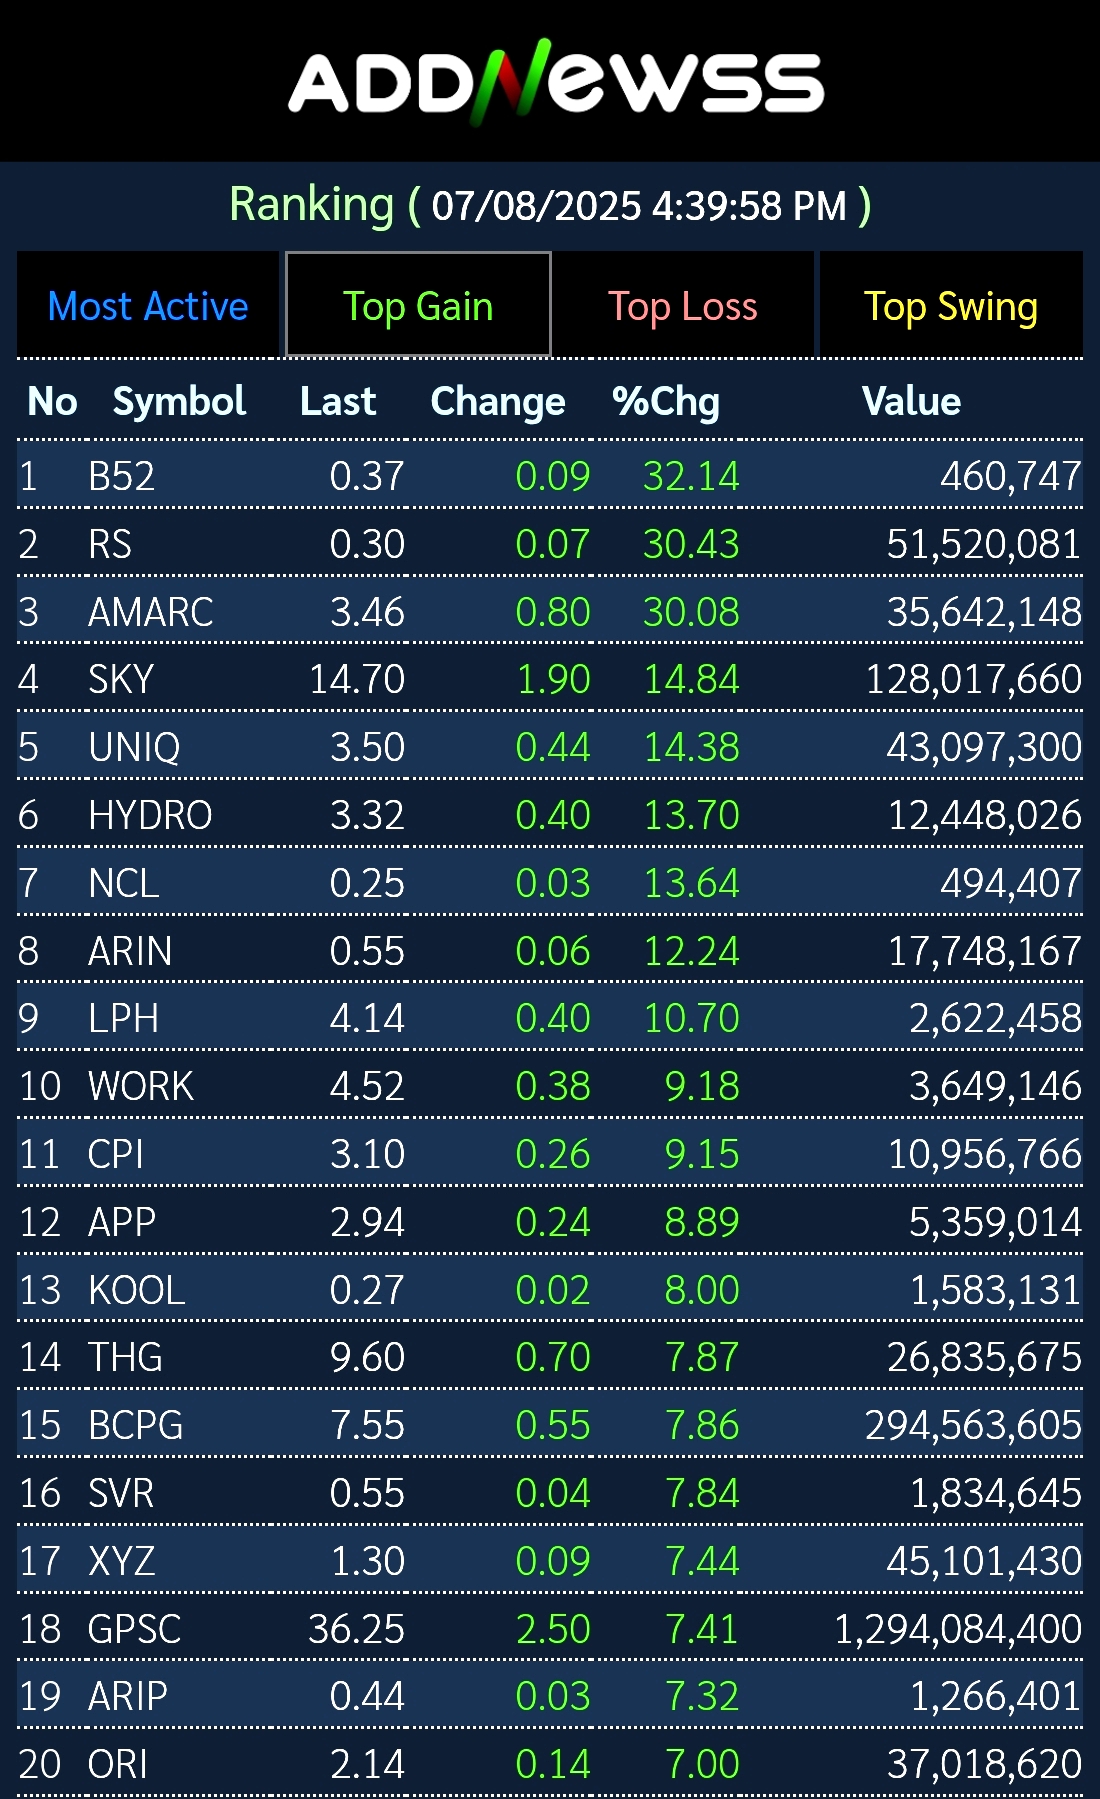Open the B52 stock row
Viewport: 1100px width, 1799px height.
[x=550, y=476]
